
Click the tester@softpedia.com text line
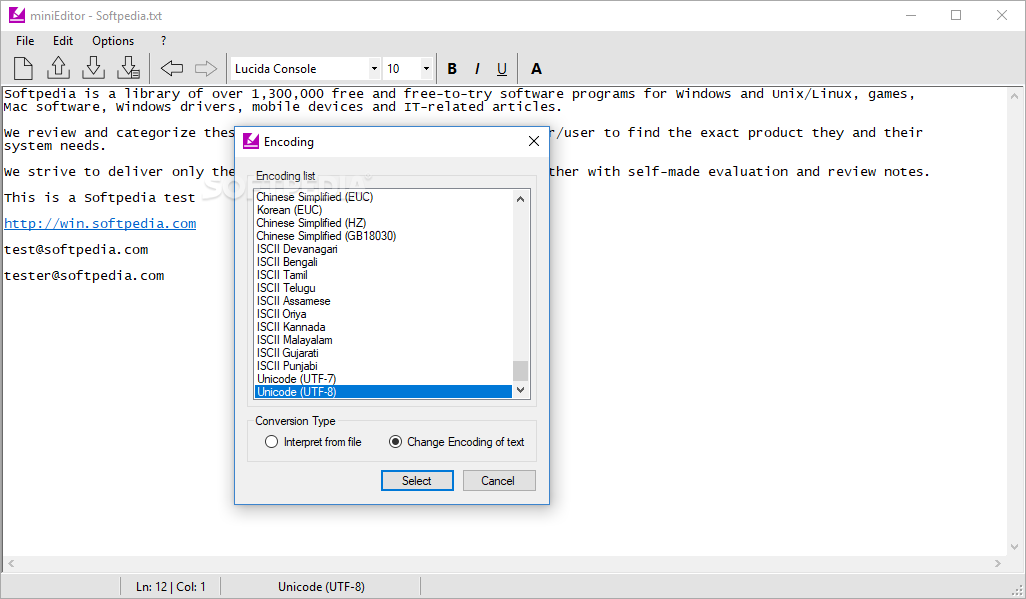tap(84, 276)
